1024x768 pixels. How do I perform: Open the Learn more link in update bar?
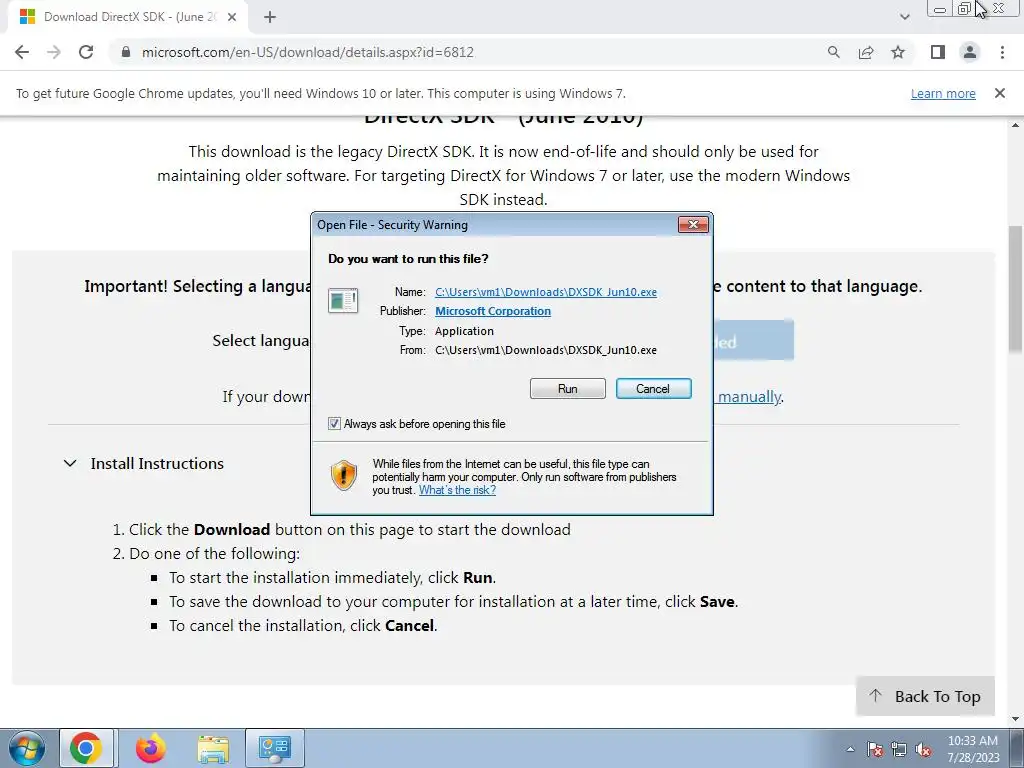pos(943,93)
